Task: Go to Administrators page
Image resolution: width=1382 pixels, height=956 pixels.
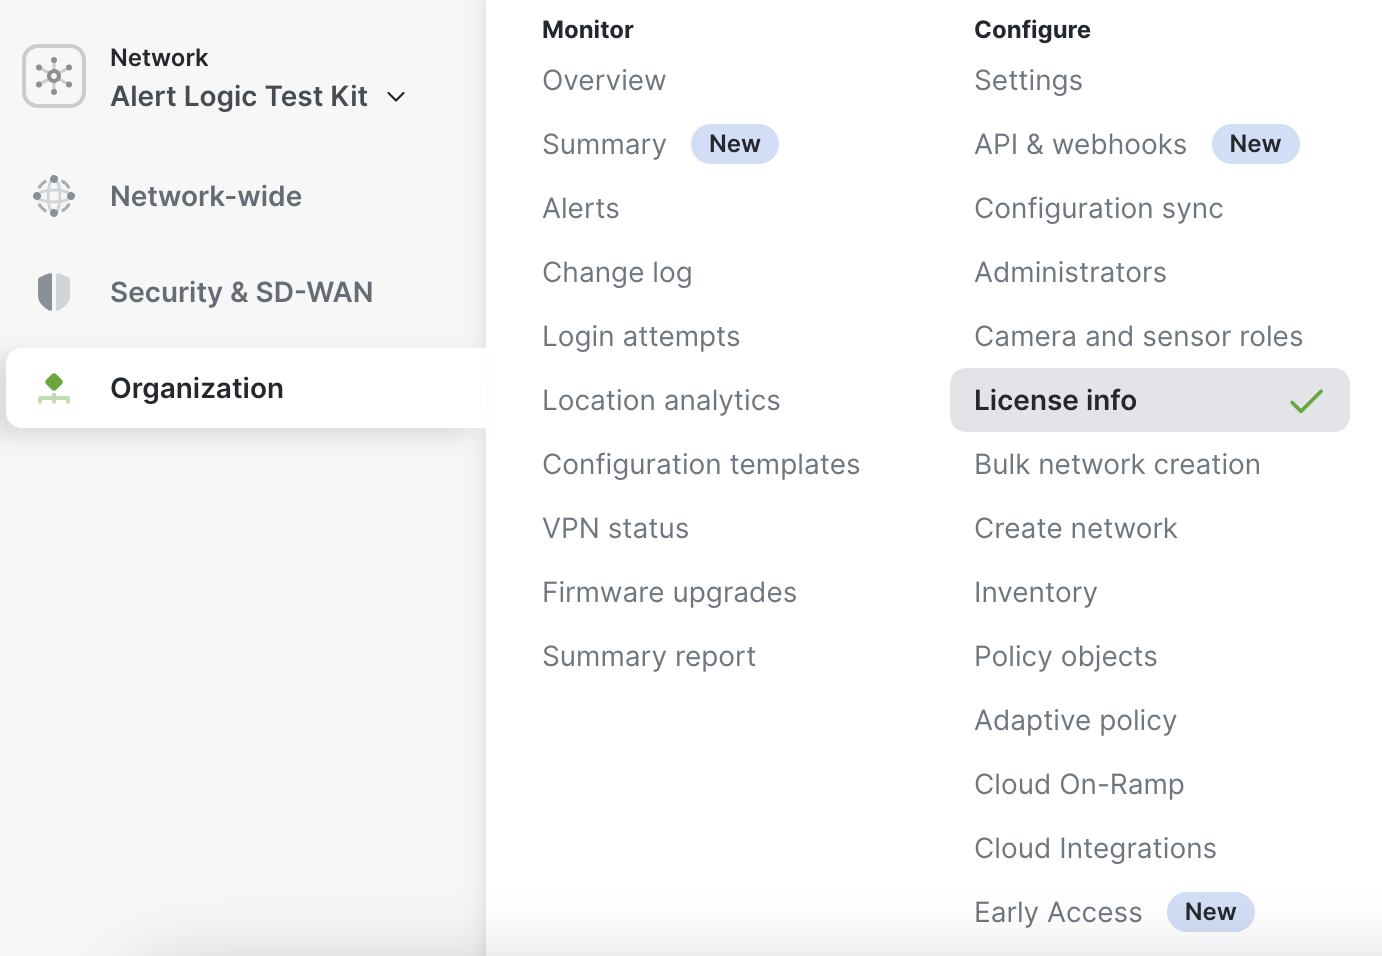Action: (x=1070, y=272)
